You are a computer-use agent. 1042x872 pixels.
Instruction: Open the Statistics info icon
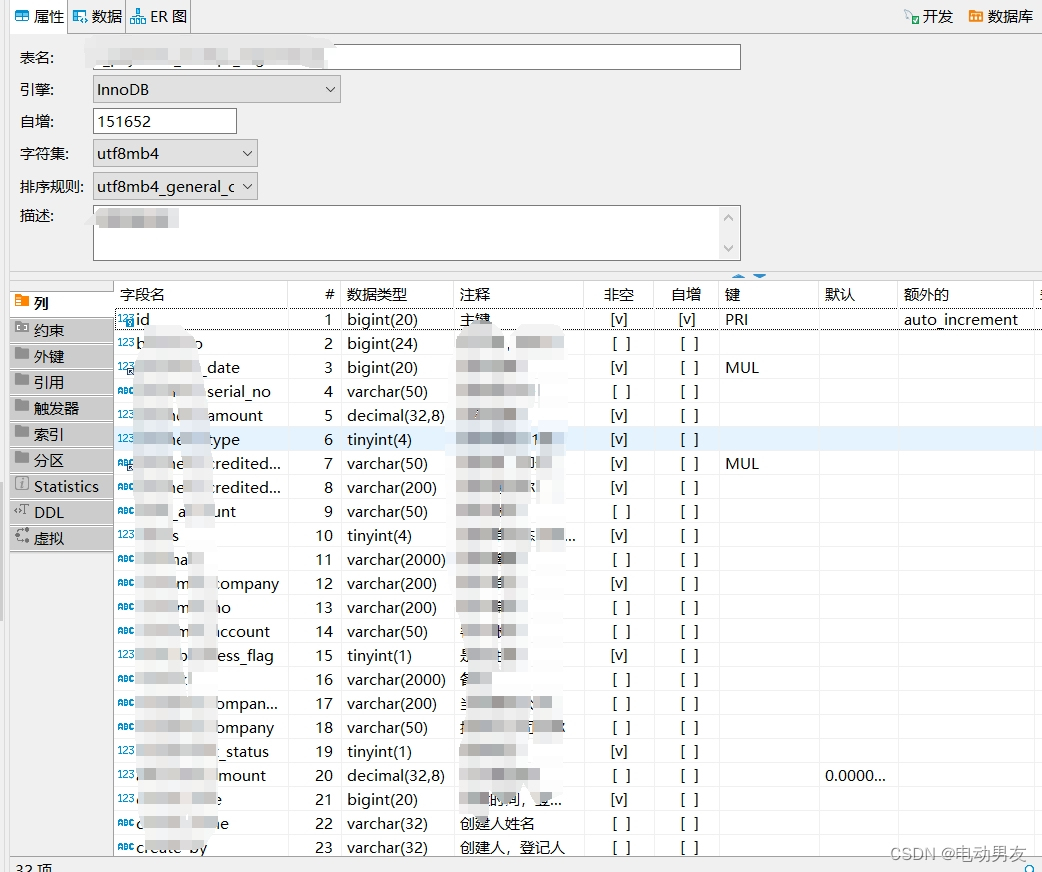point(22,483)
